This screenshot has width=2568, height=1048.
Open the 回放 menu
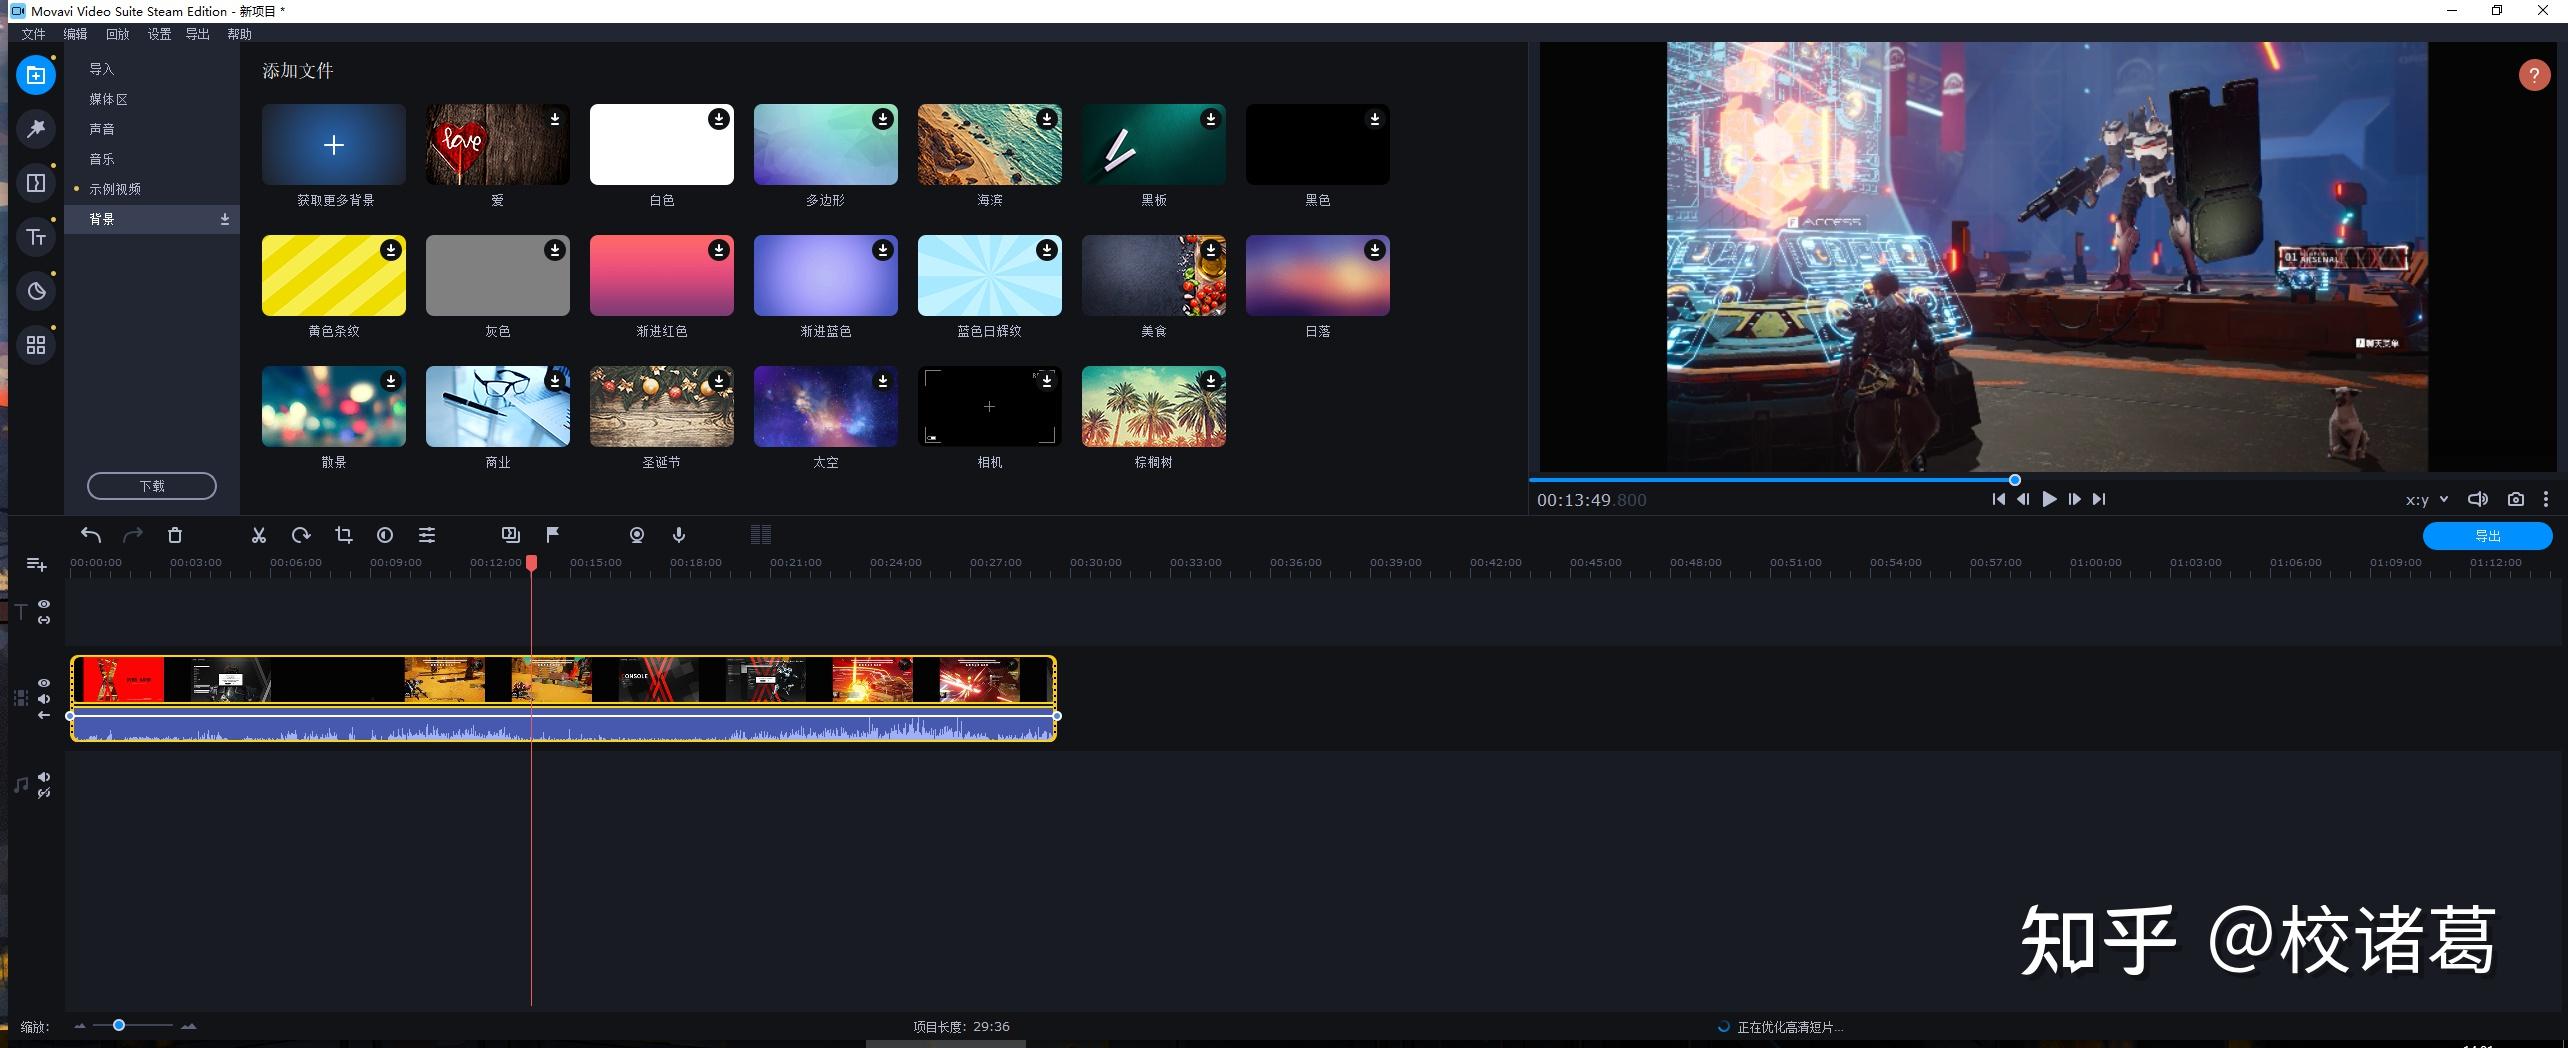pyautogui.click(x=117, y=34)
